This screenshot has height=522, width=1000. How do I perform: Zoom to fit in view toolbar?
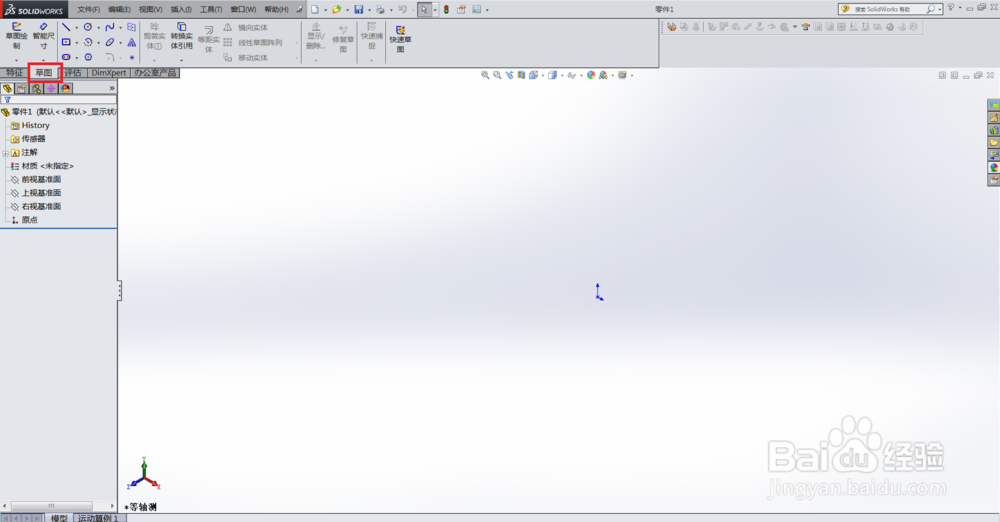[x=485, y=75]
